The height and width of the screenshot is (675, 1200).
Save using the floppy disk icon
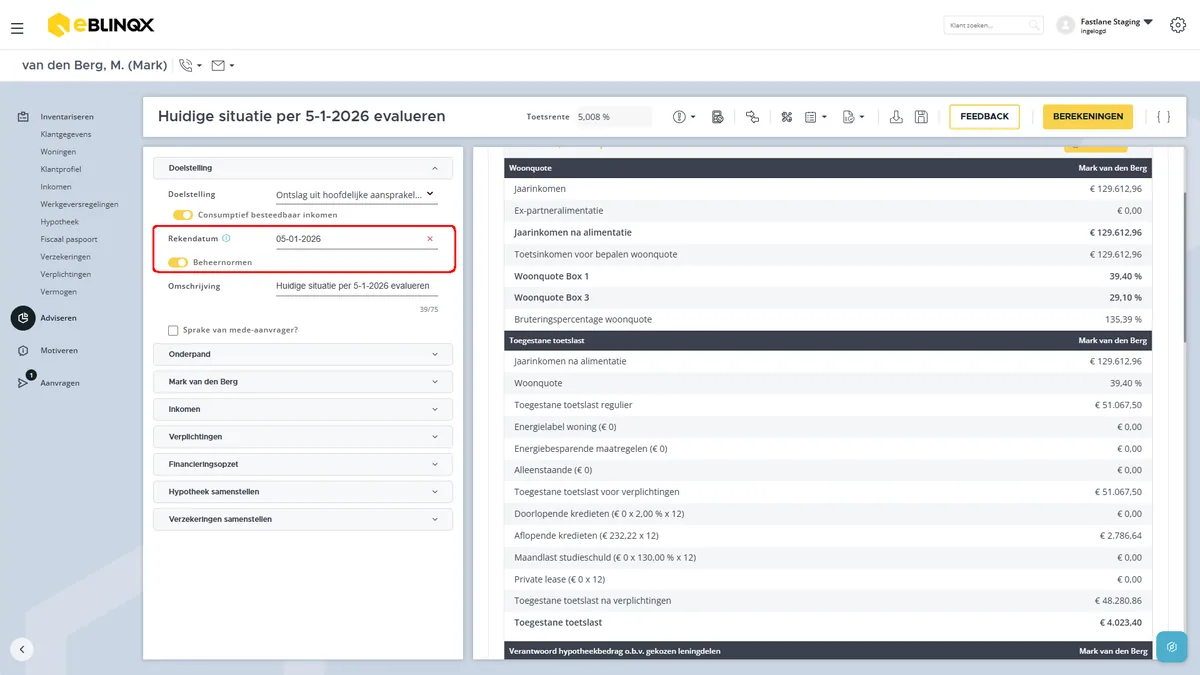[x=921, y=117]
